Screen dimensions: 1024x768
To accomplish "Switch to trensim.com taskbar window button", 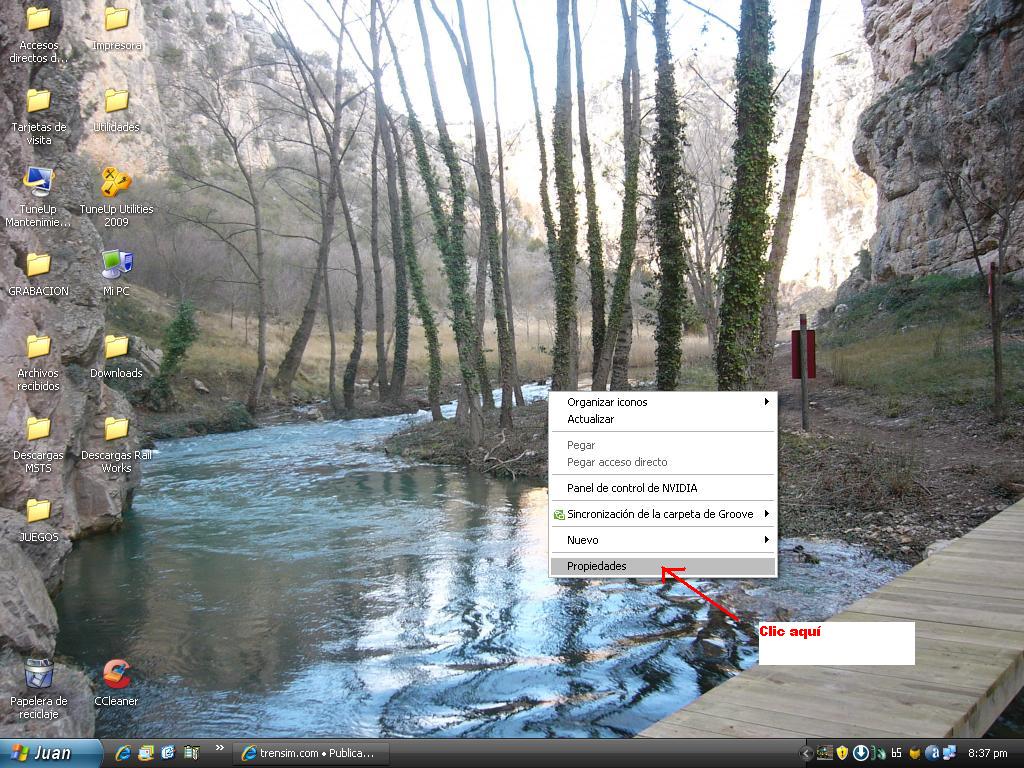I will [308, 753].
